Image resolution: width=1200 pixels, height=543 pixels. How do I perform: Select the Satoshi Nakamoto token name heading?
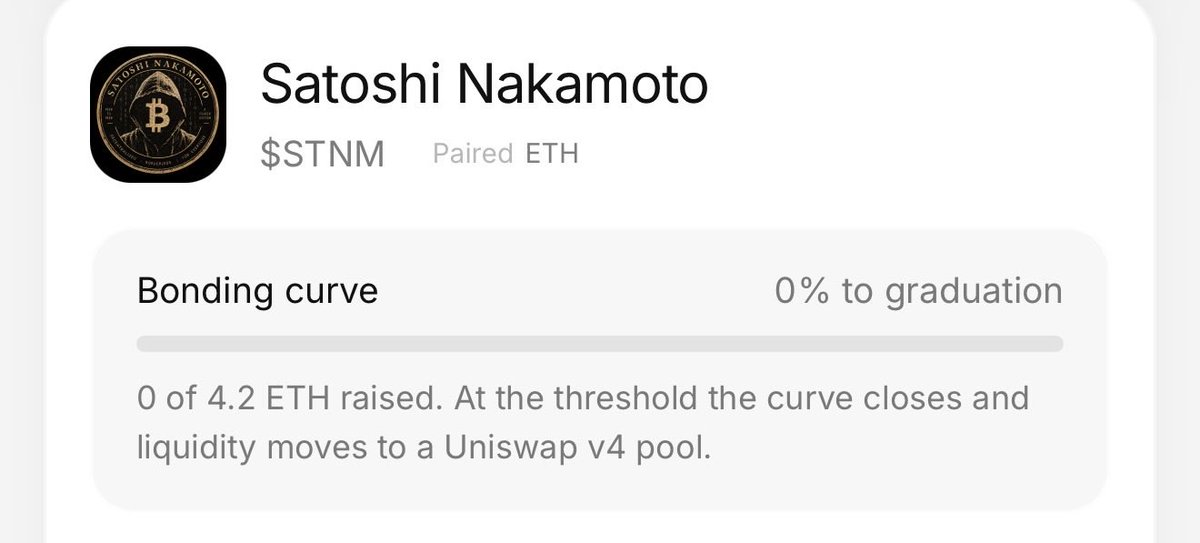pos(484,87)
